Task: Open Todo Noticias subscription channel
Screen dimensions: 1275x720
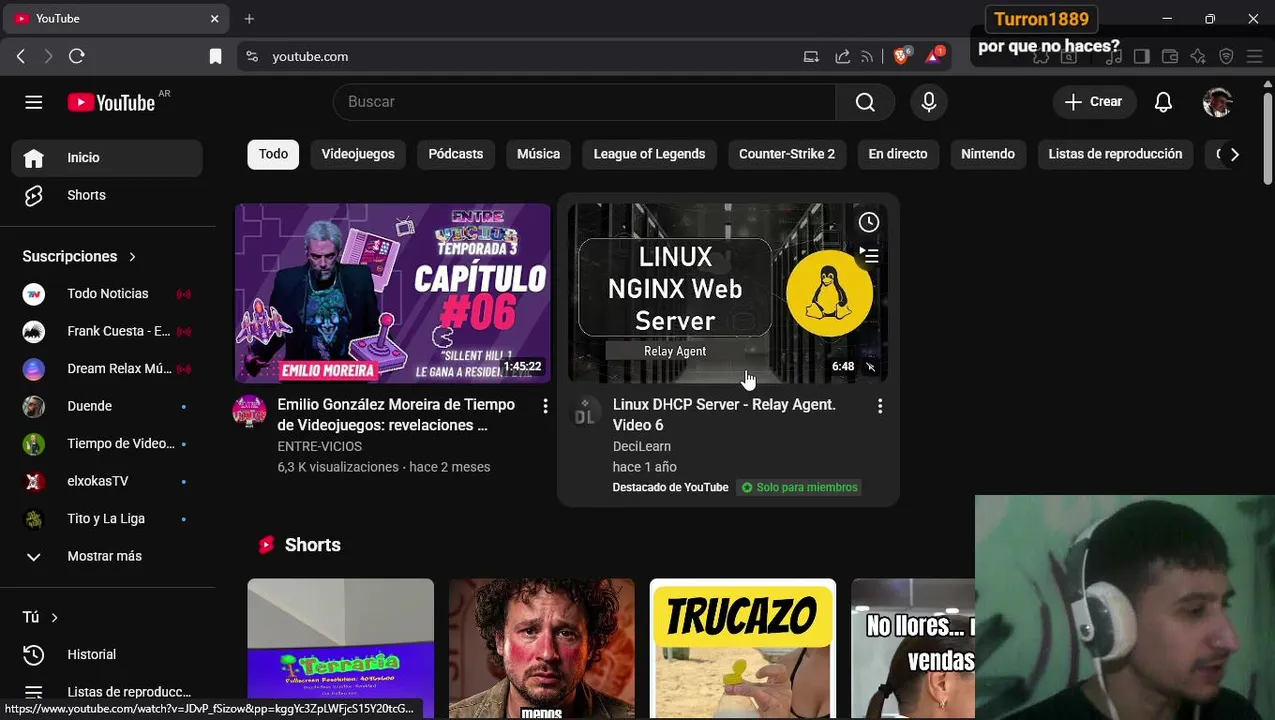Action: [107, 294]
